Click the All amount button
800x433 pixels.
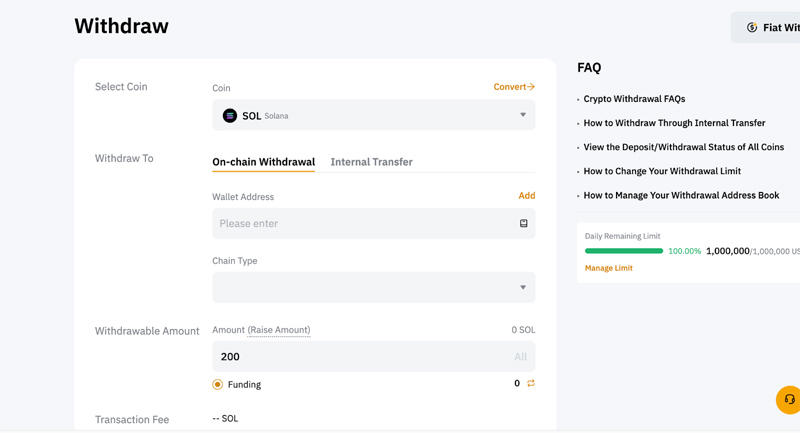(520, 356)
